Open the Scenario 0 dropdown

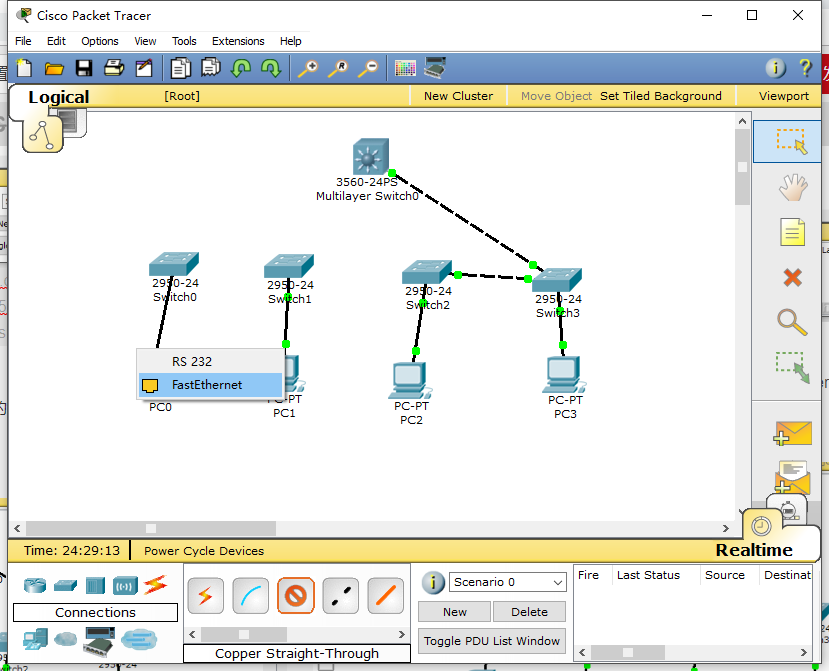point(508,582)
